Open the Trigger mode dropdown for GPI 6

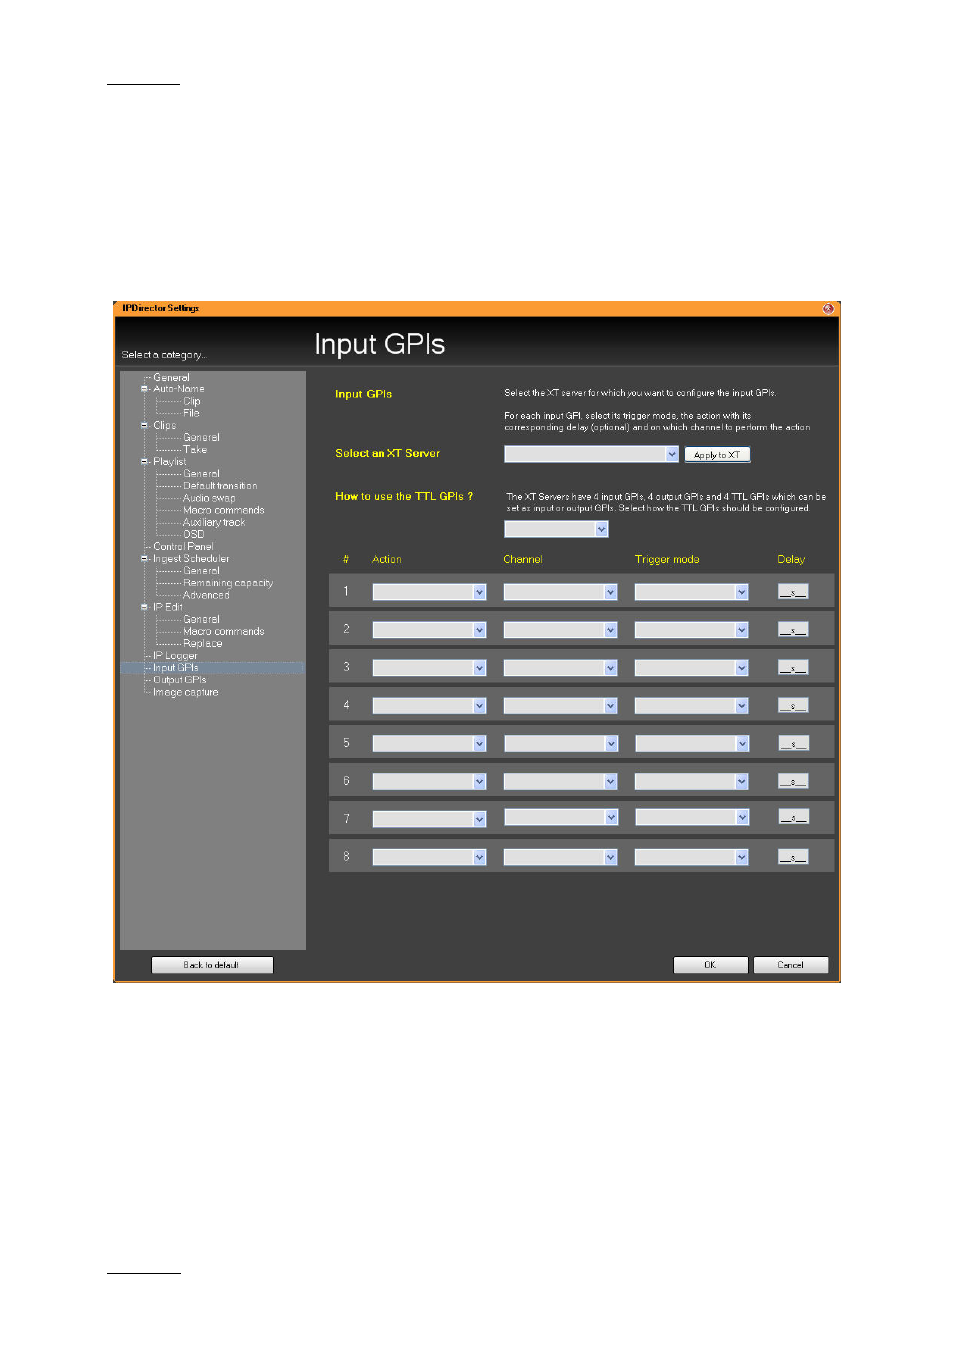pyautogui.click(x=691, y=782)
